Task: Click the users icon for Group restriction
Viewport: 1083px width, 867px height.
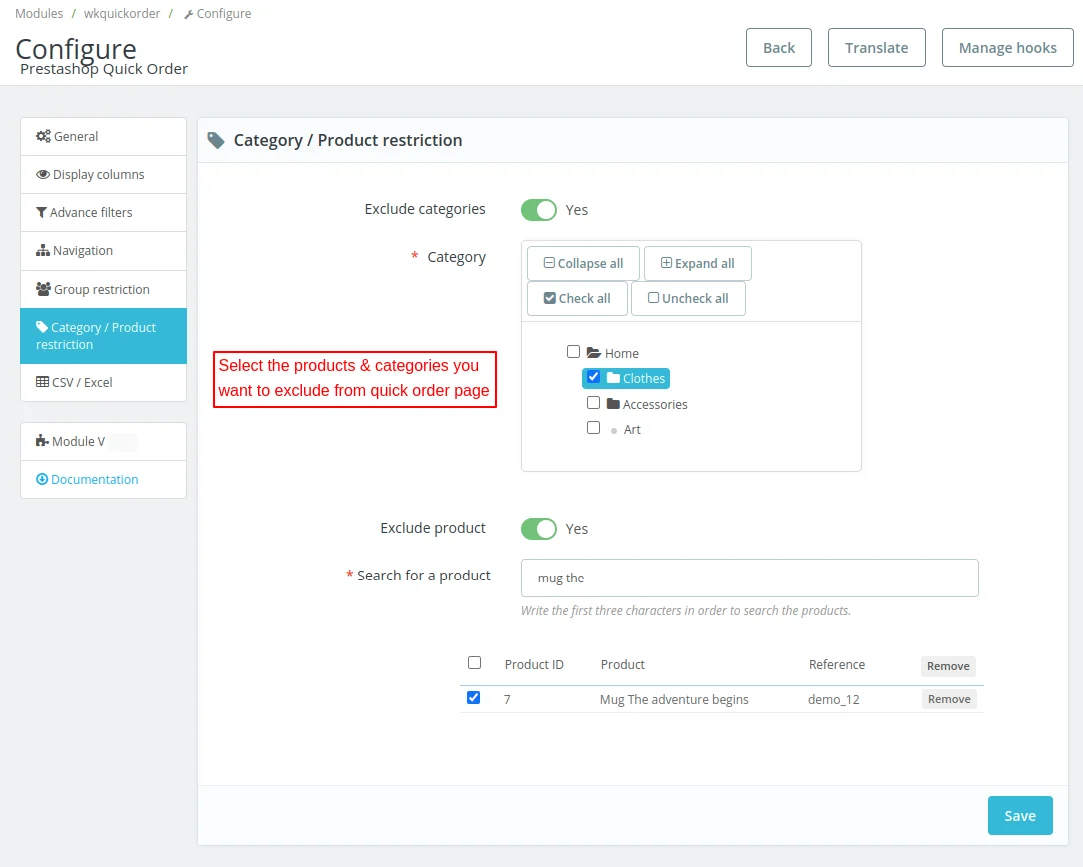Action: click(43, 290)
